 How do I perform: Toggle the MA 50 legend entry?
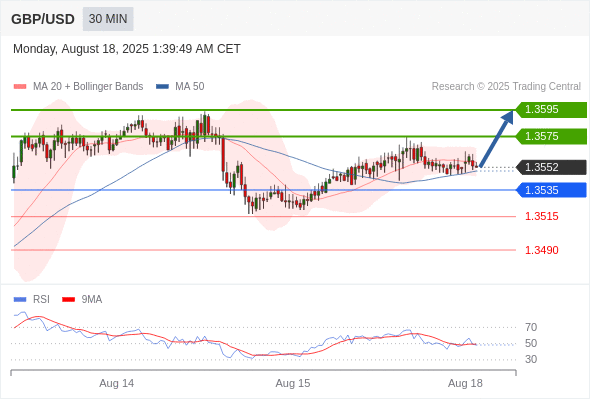pos(180,87)
